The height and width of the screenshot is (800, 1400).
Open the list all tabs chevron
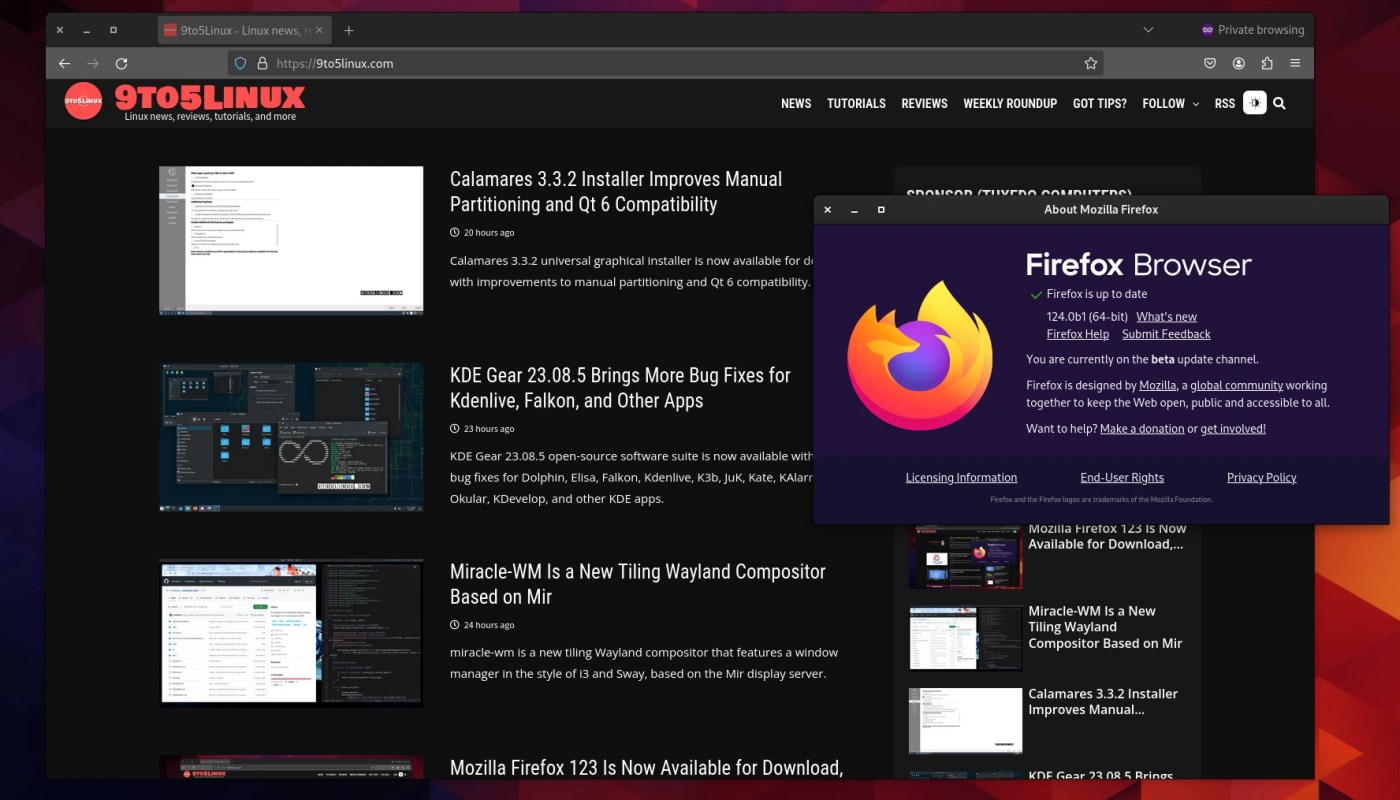coord(1148,30)
